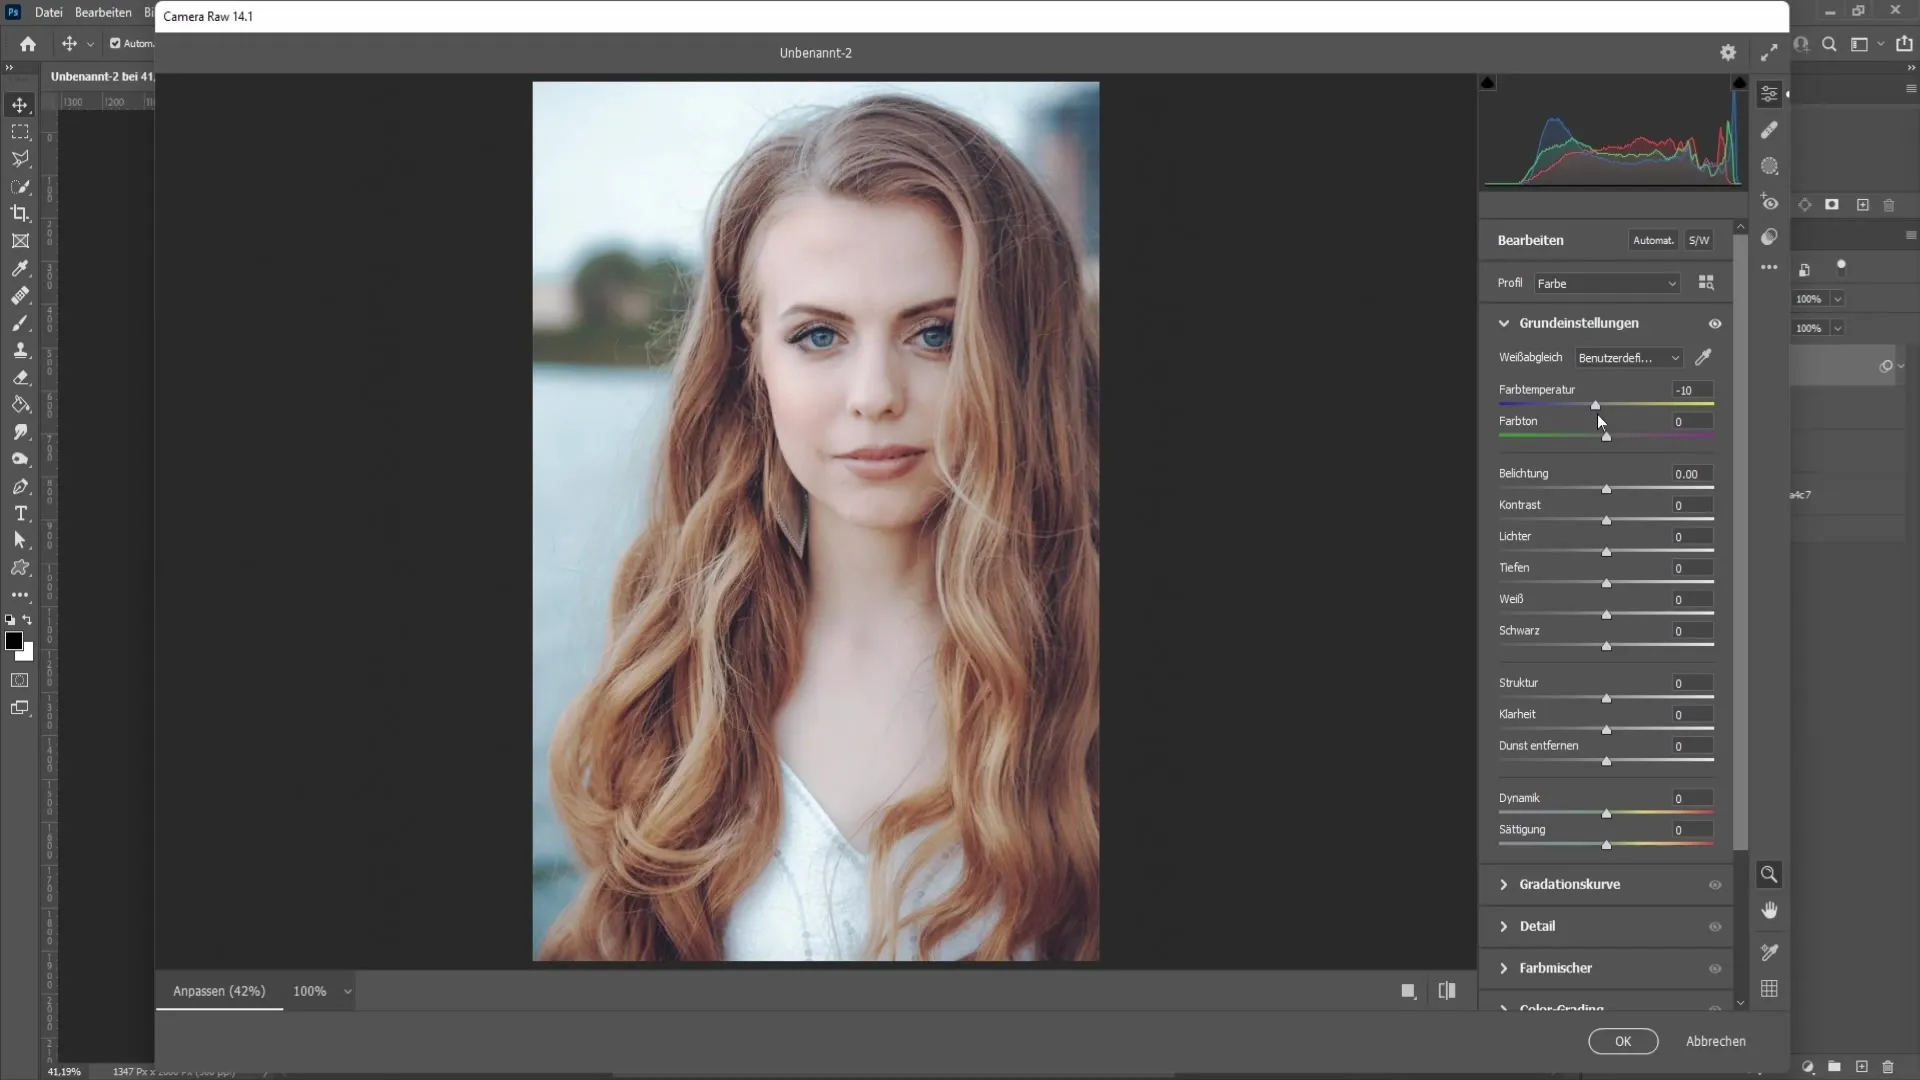Screen dimensions: 1920x1080
Task: Collapse the Grundeinstellungen section
Action: pyautogui.click(x=1503, y=323)
